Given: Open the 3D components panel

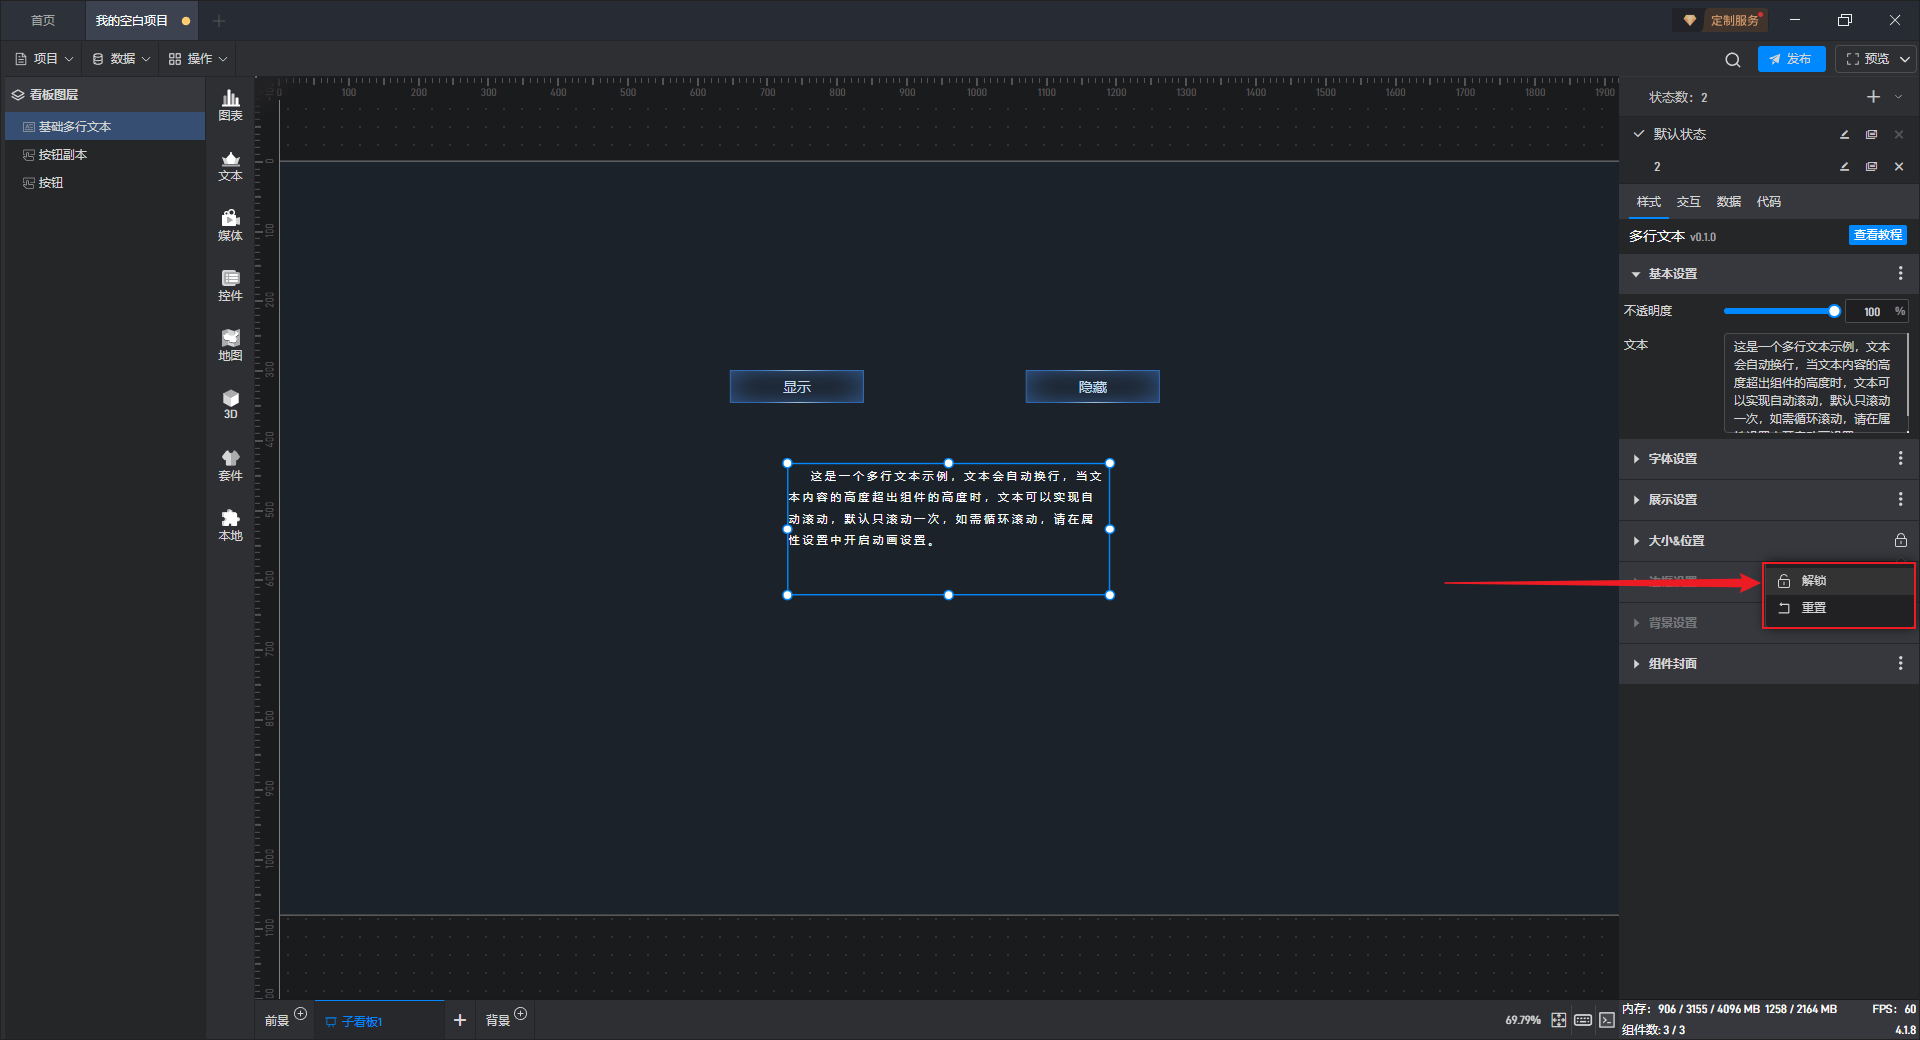Looking at the screenshot, I should pos(230,403).
